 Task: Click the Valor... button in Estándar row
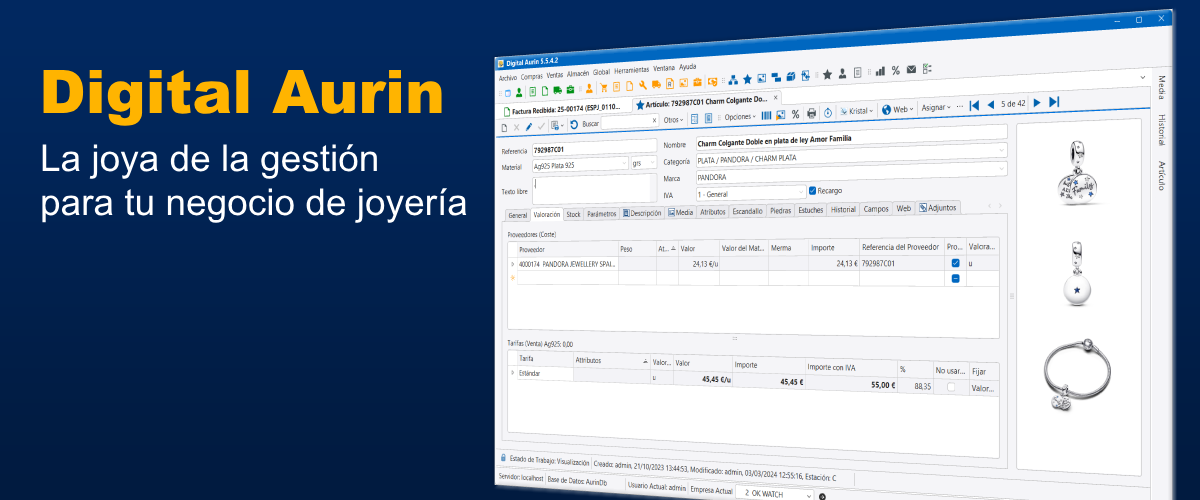click(x=982, y=388)
